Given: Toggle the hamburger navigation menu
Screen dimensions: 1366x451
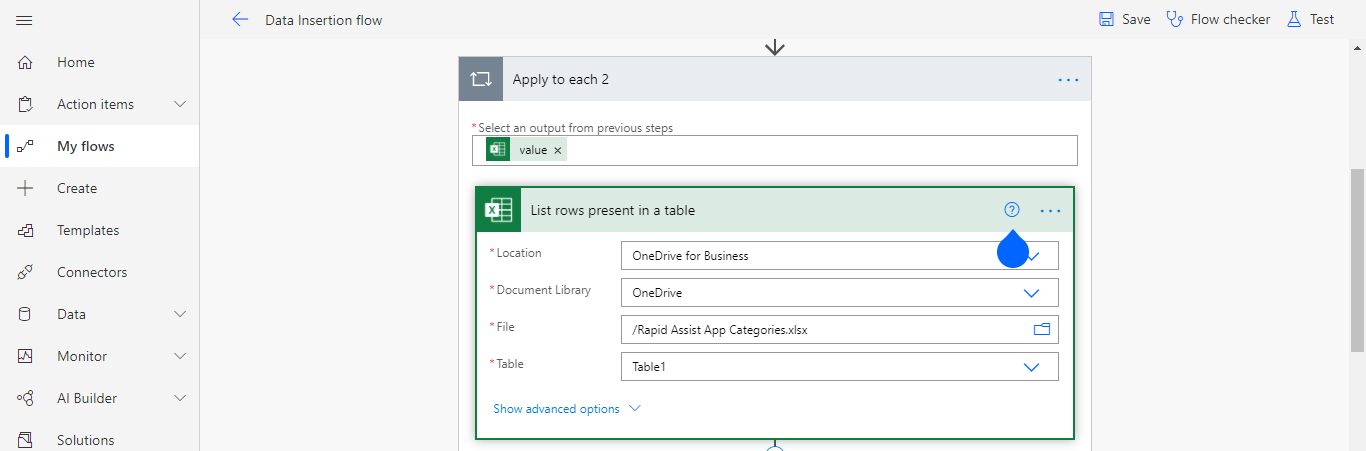Looking at the screenshot, I should coord(25,20).
